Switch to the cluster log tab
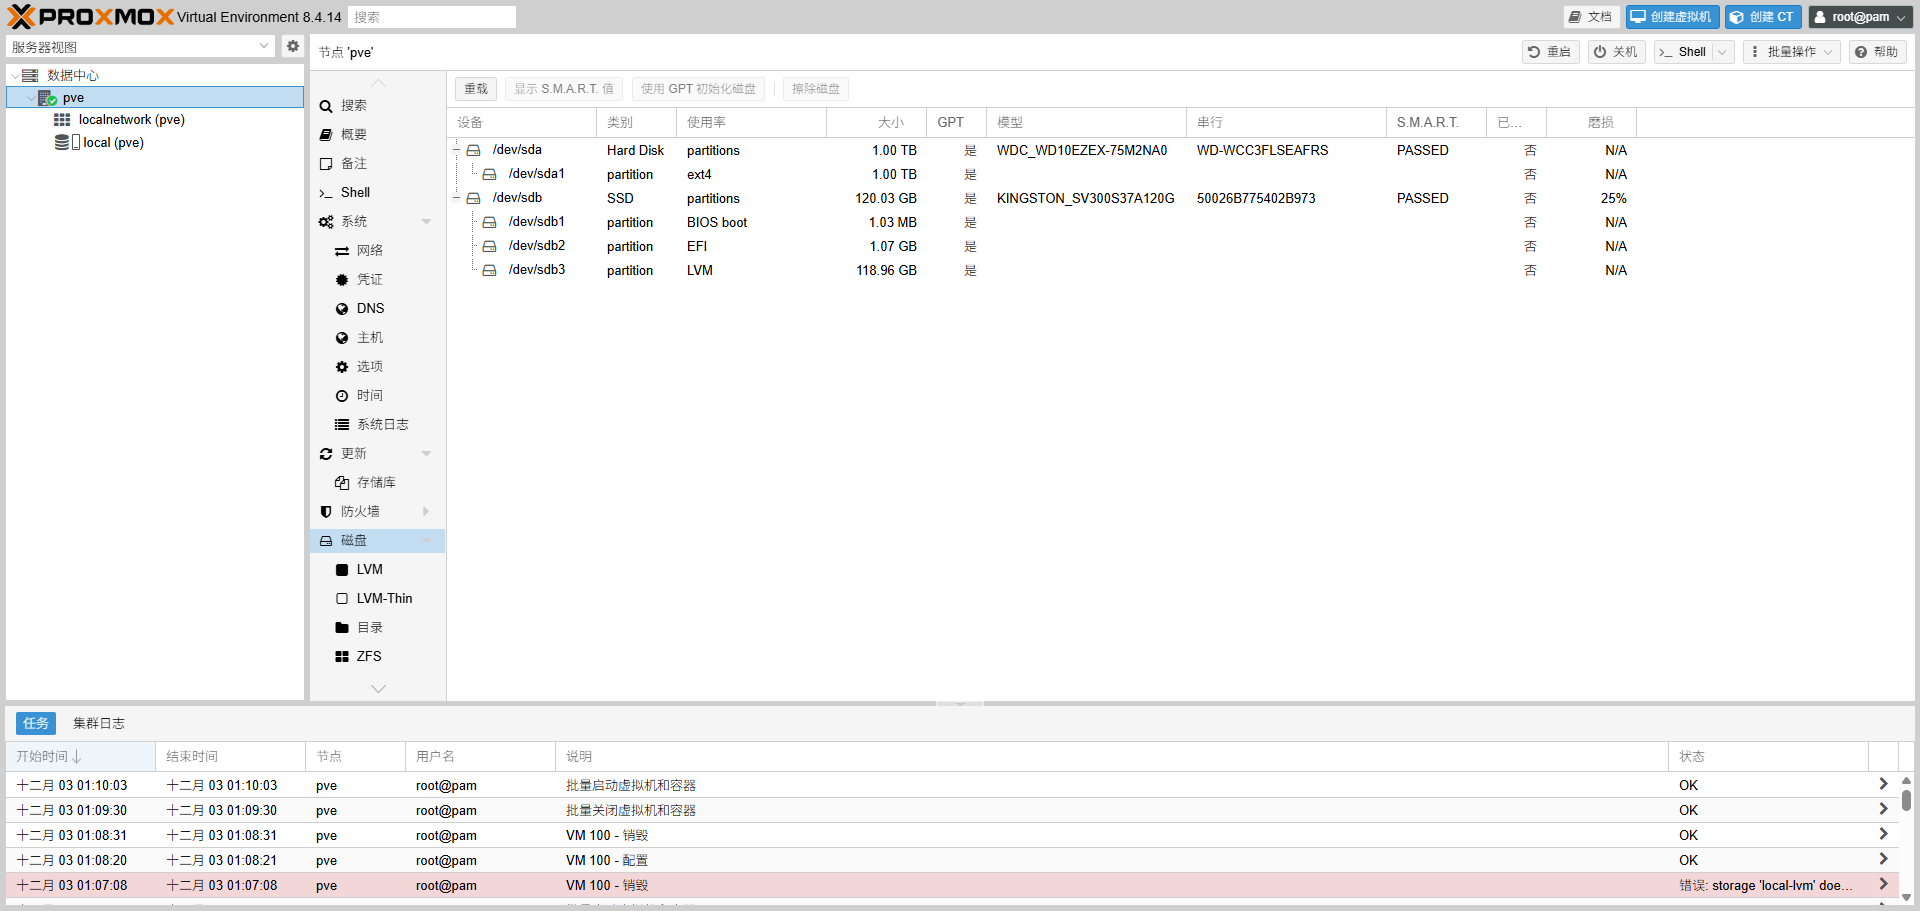This screenshot has width=1920, height=911. pyautogui.click(x=98, y=723)
